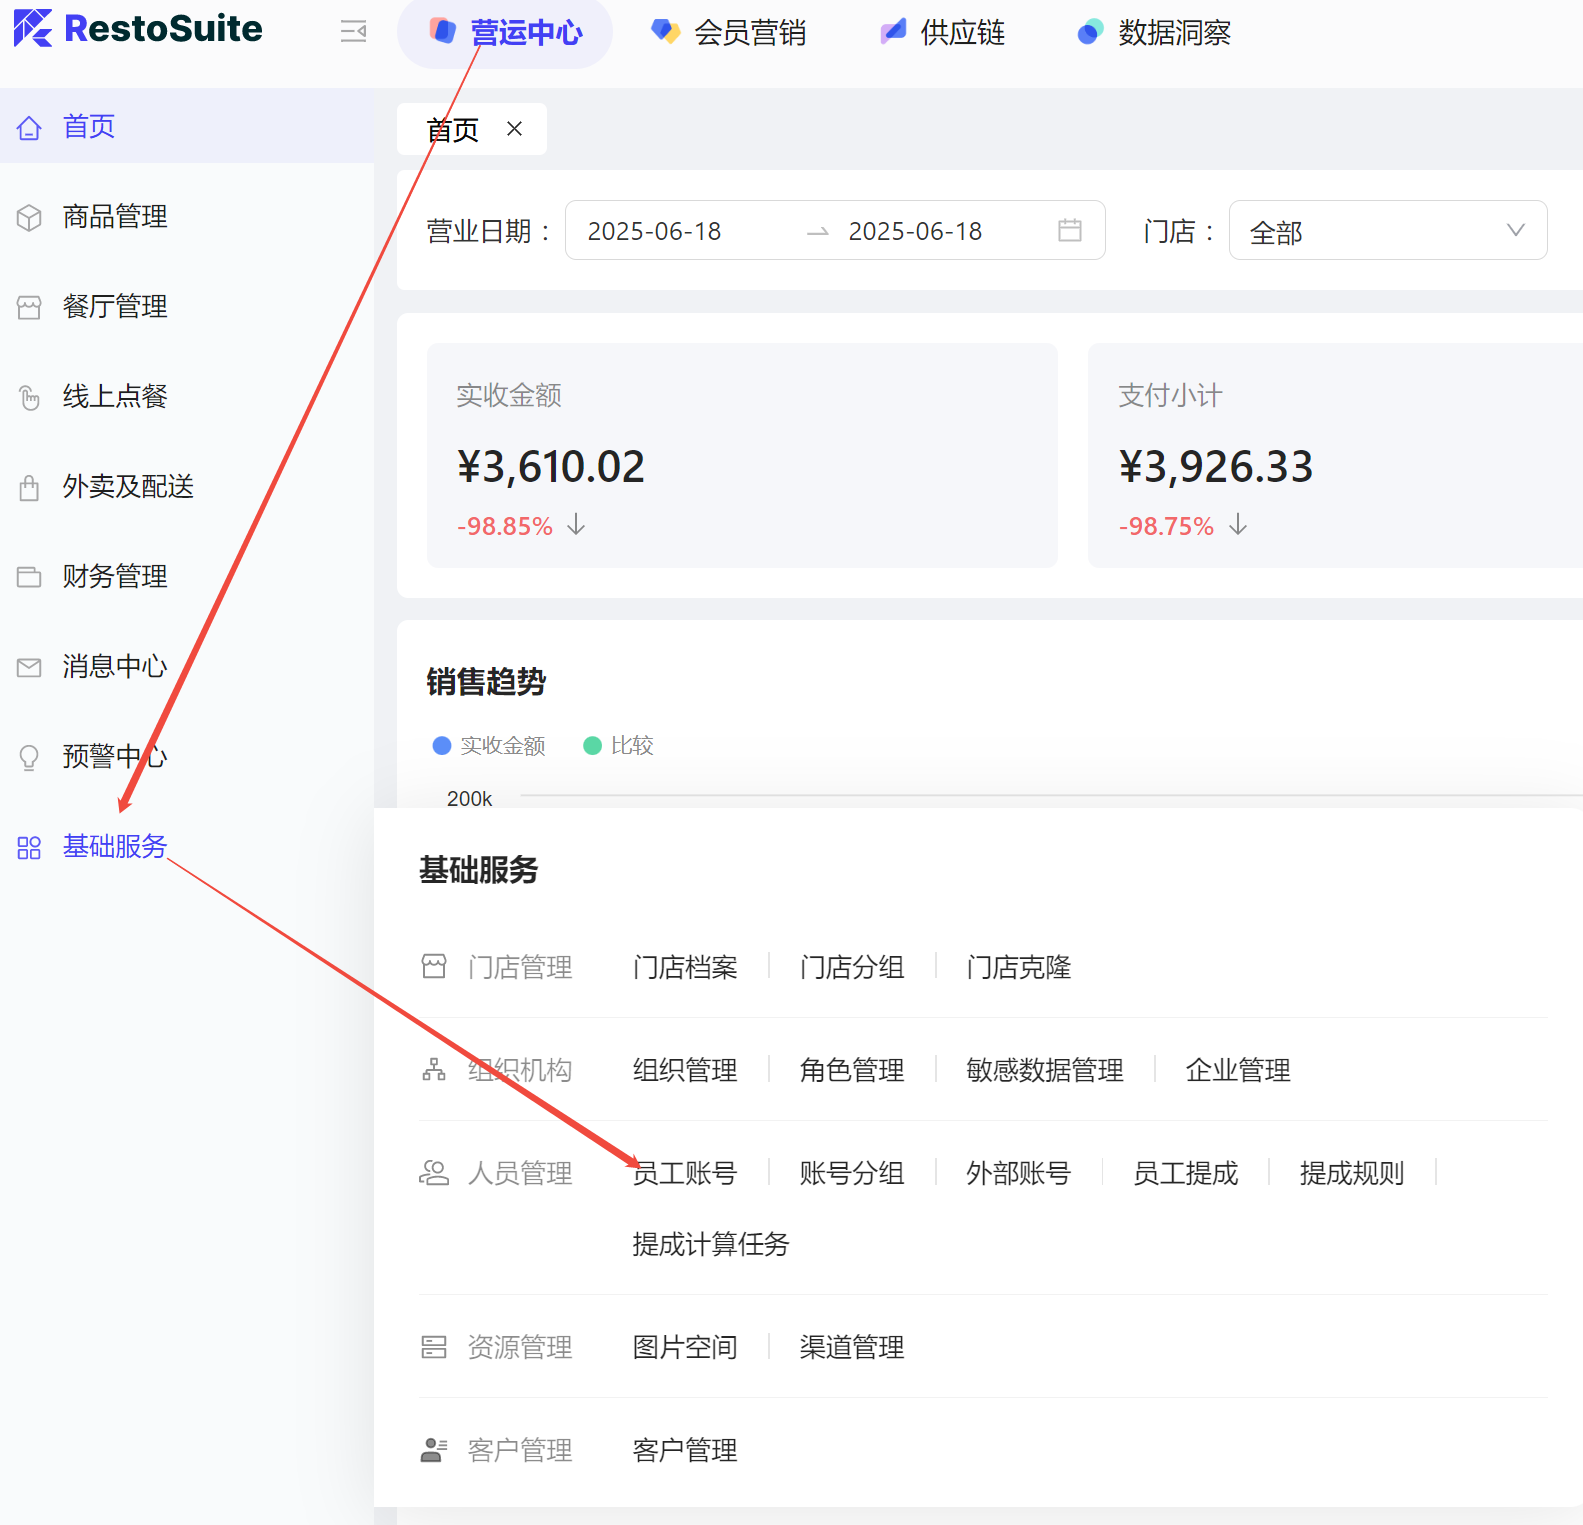This screenshot has height=1525, width=1583.
Task: Click the grid icon beside 基础服务
Action: tap(29, 848)
